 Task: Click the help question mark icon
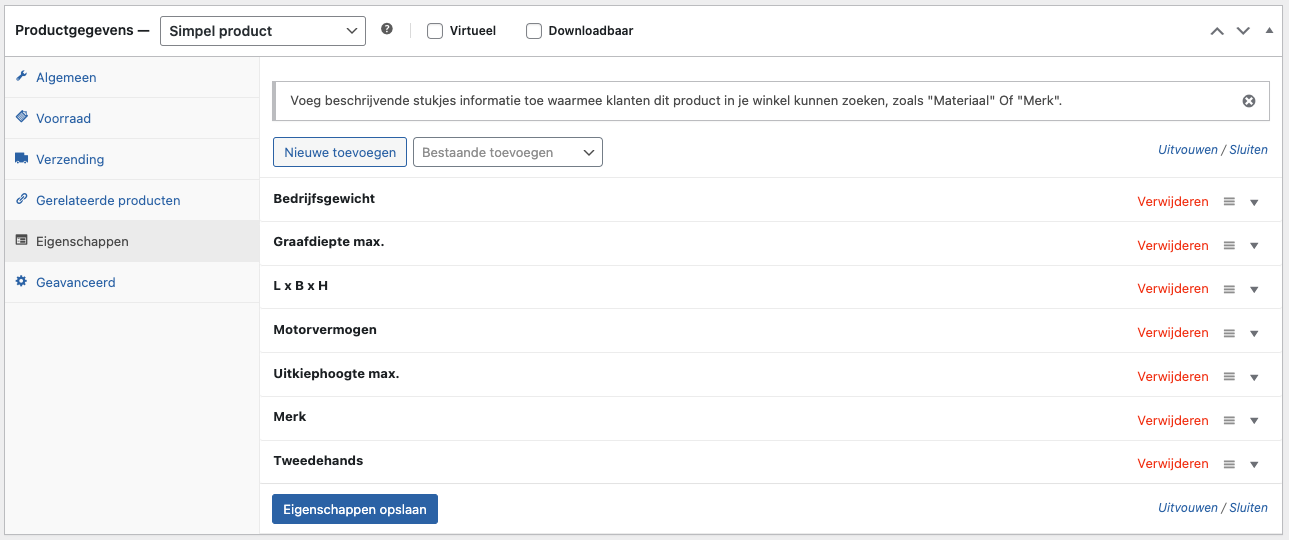point(387,30)
